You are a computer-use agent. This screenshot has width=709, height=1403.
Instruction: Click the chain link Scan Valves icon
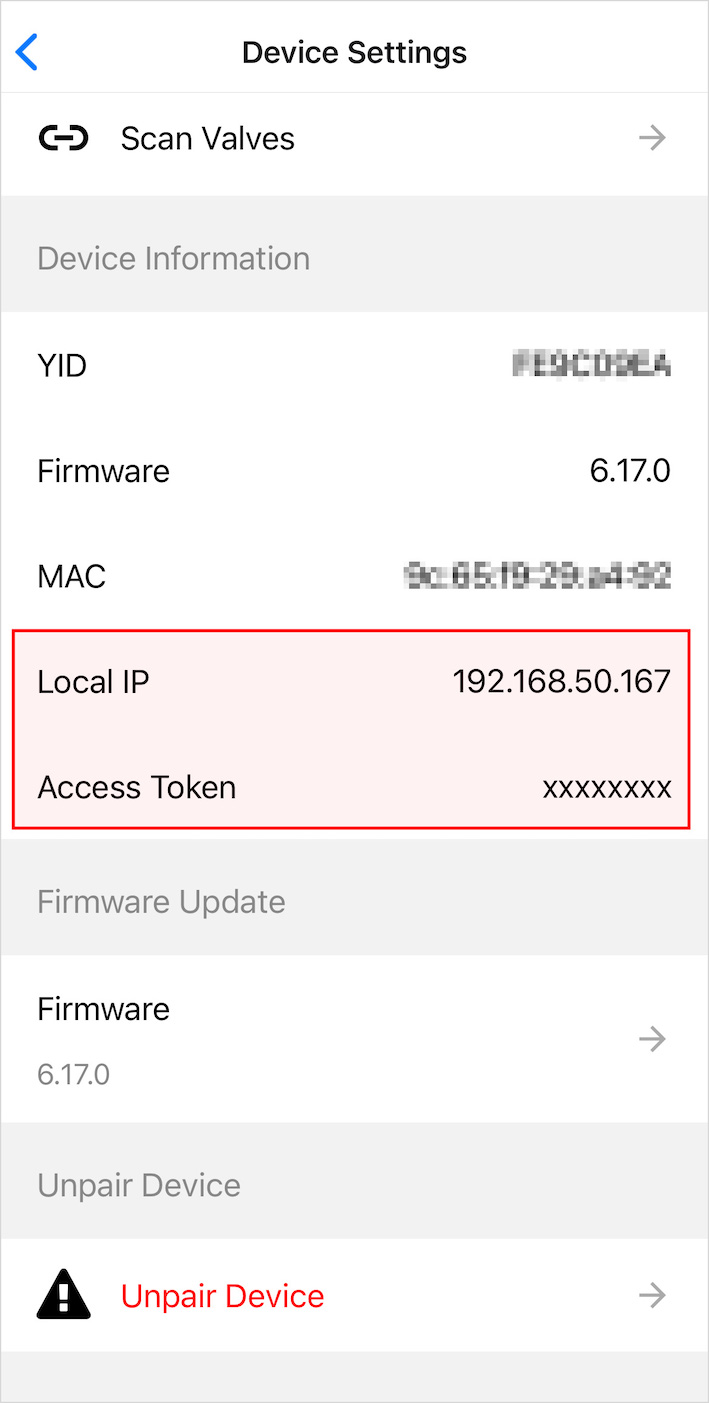coord(63,138)
